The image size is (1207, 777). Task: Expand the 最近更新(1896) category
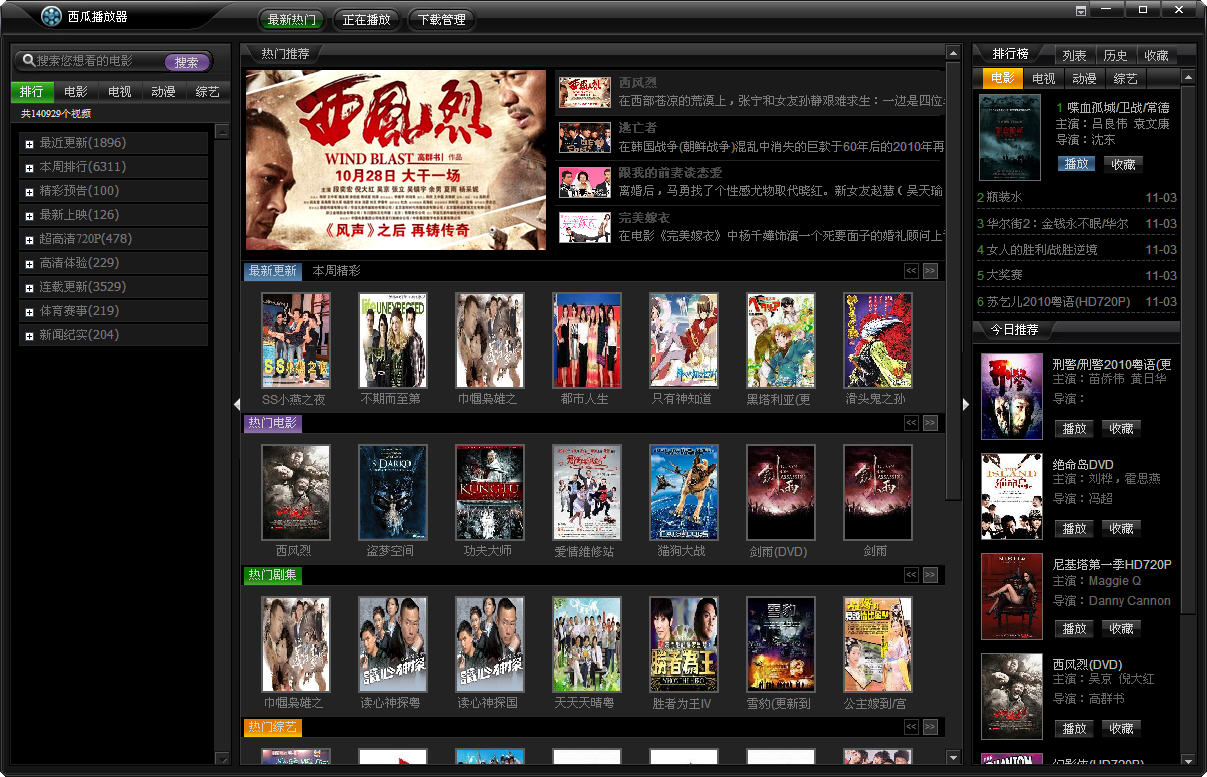30,144
